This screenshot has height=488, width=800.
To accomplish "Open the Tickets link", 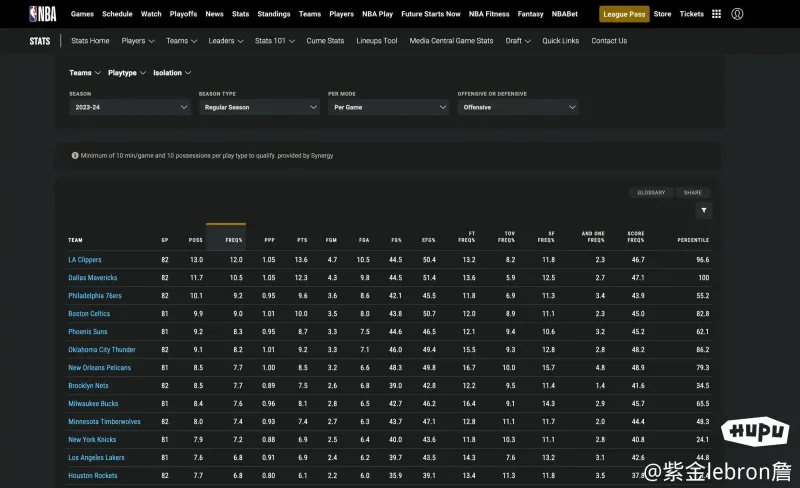I will click(x=691, y=14).
